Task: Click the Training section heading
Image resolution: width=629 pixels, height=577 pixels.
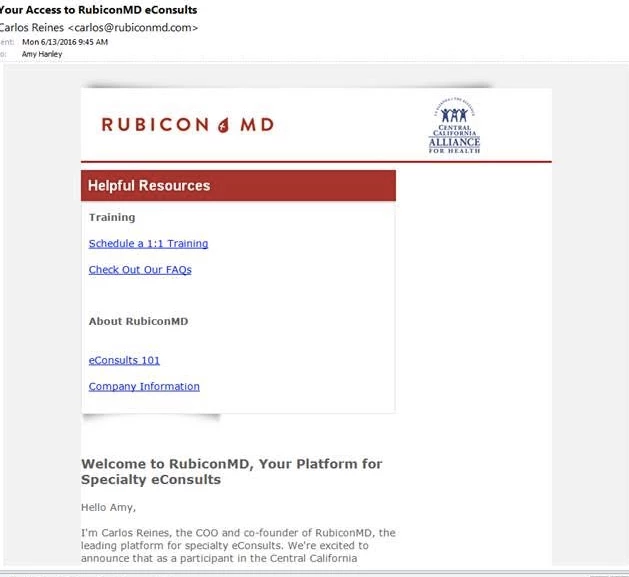Action: [112, 217]
